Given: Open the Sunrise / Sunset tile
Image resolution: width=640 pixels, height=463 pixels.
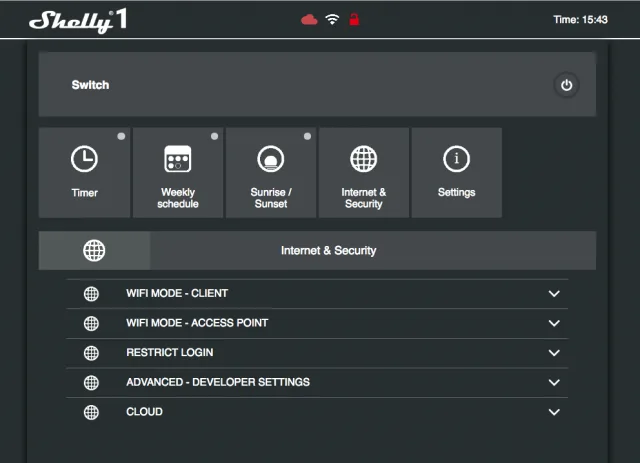Looking at the screenshot, I should [270, 172].
